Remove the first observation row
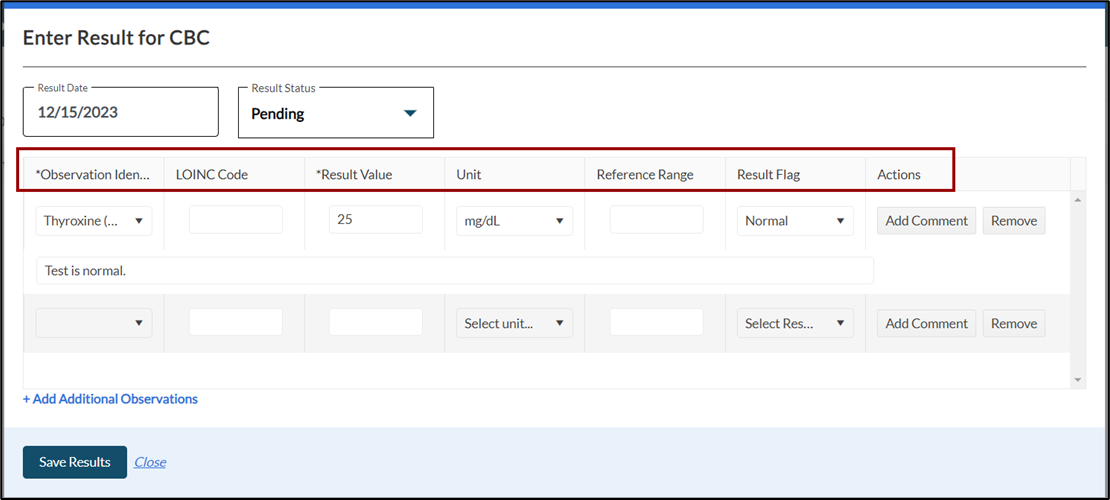 [x=1013, y=221]
